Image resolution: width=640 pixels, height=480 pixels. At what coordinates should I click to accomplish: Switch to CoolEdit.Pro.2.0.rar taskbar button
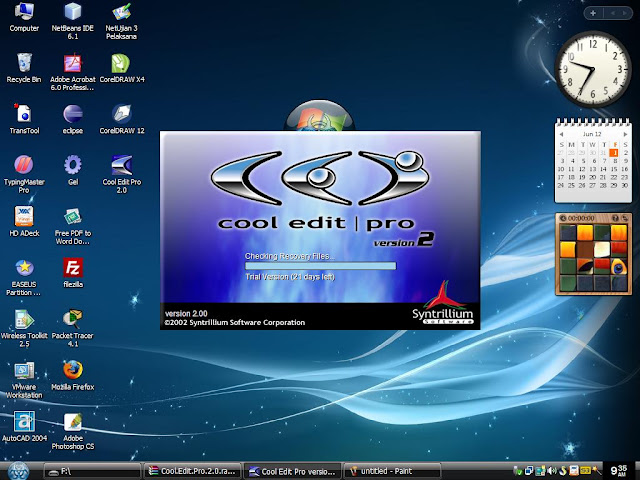(x=192, y=471)
